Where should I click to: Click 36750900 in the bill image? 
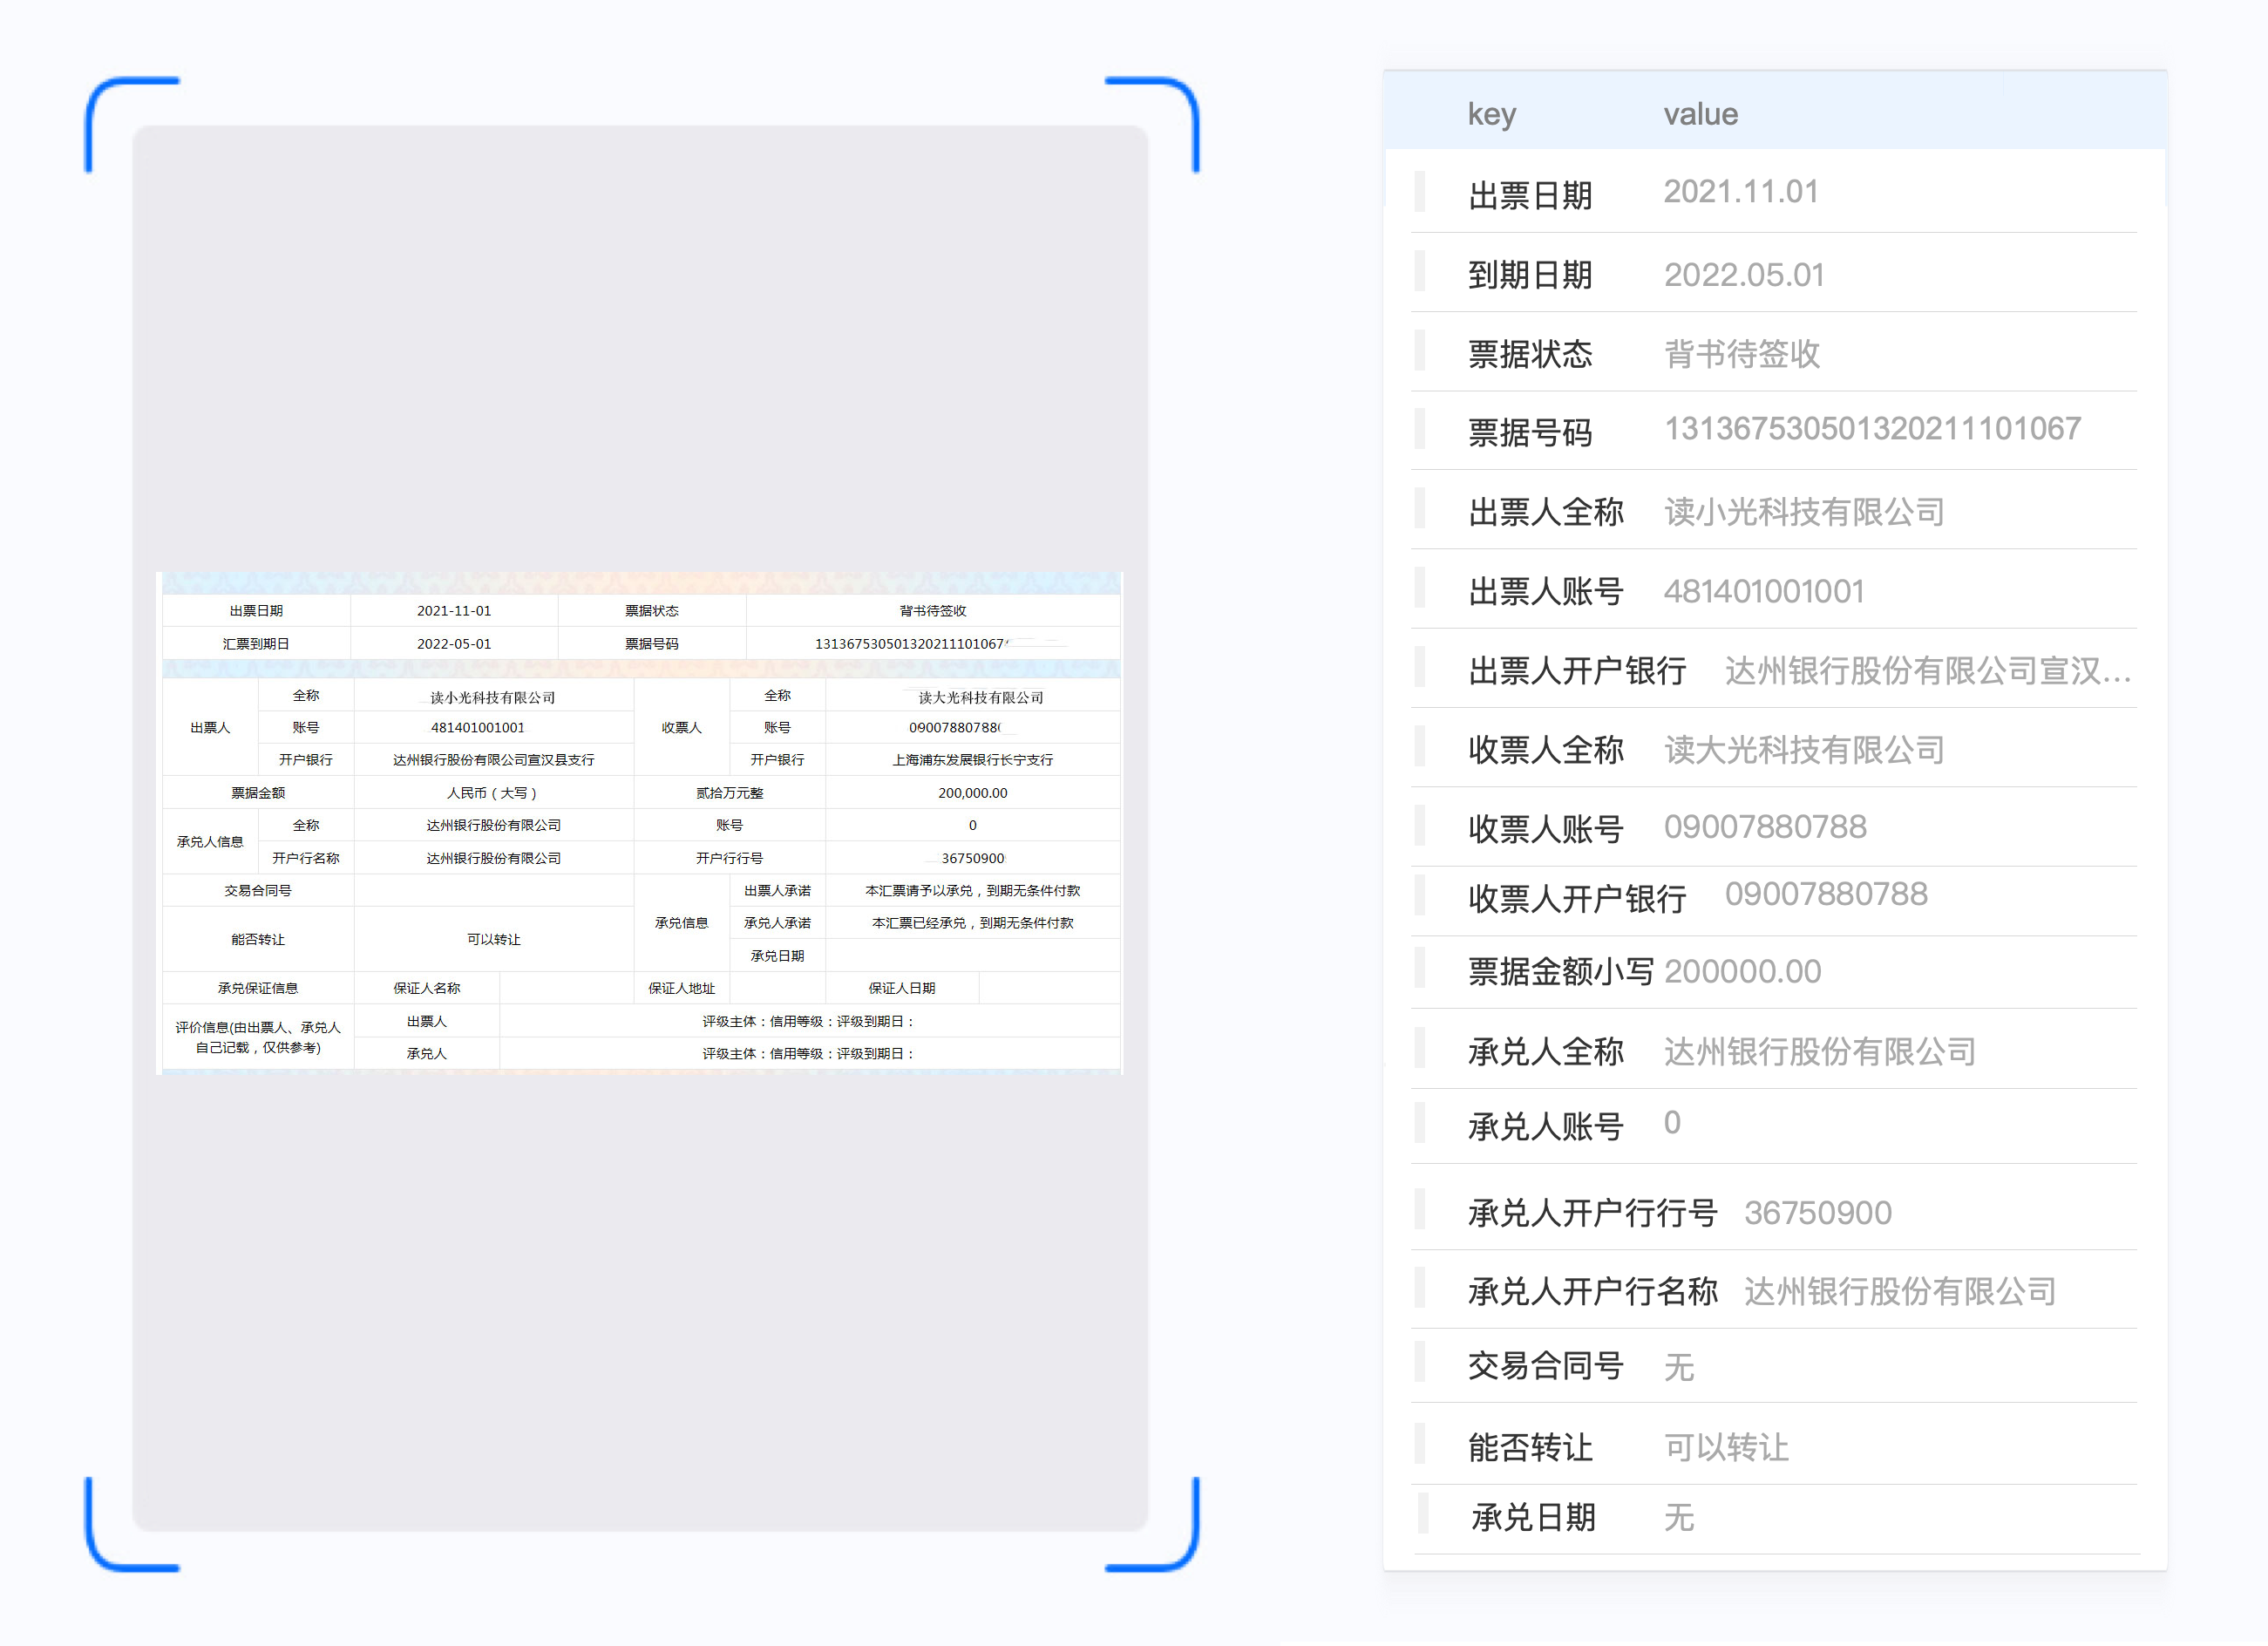coord(973,858)
